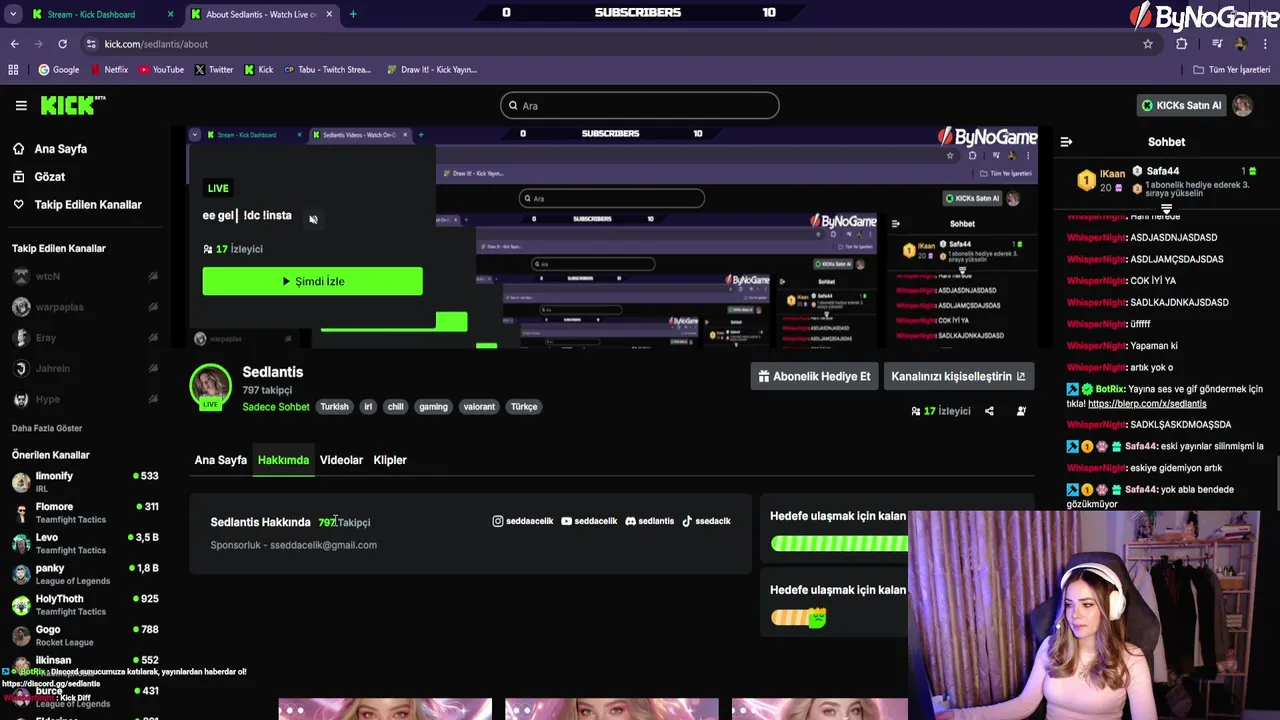This screenshot has height=720, width=1280.
Task: Open the Tüm Yer İşaretleri bookmarks folder
Action: click(x=1232, y=70)
